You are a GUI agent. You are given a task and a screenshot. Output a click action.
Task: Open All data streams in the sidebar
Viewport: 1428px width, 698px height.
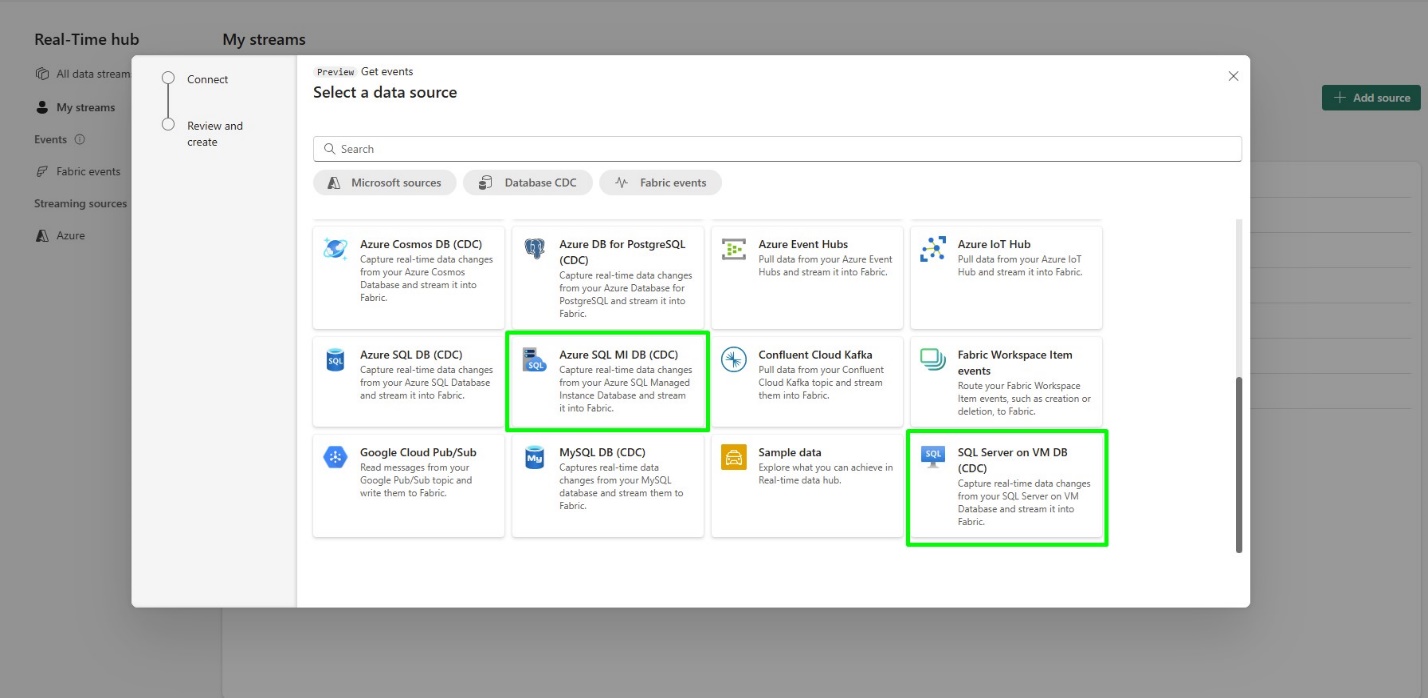pyautogui.click(x=82, y=74)
